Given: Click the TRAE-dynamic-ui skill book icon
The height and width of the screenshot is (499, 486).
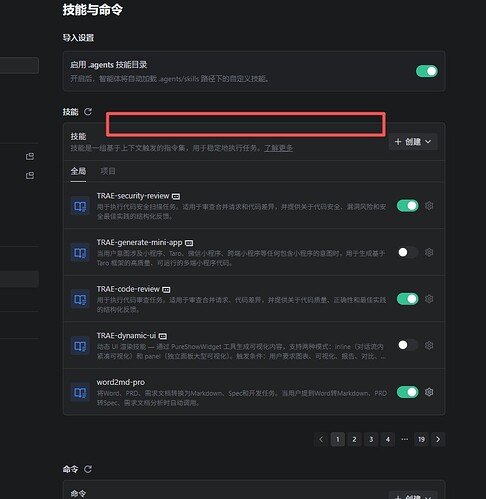Looking at the screenshot, I should pos(80,346).
